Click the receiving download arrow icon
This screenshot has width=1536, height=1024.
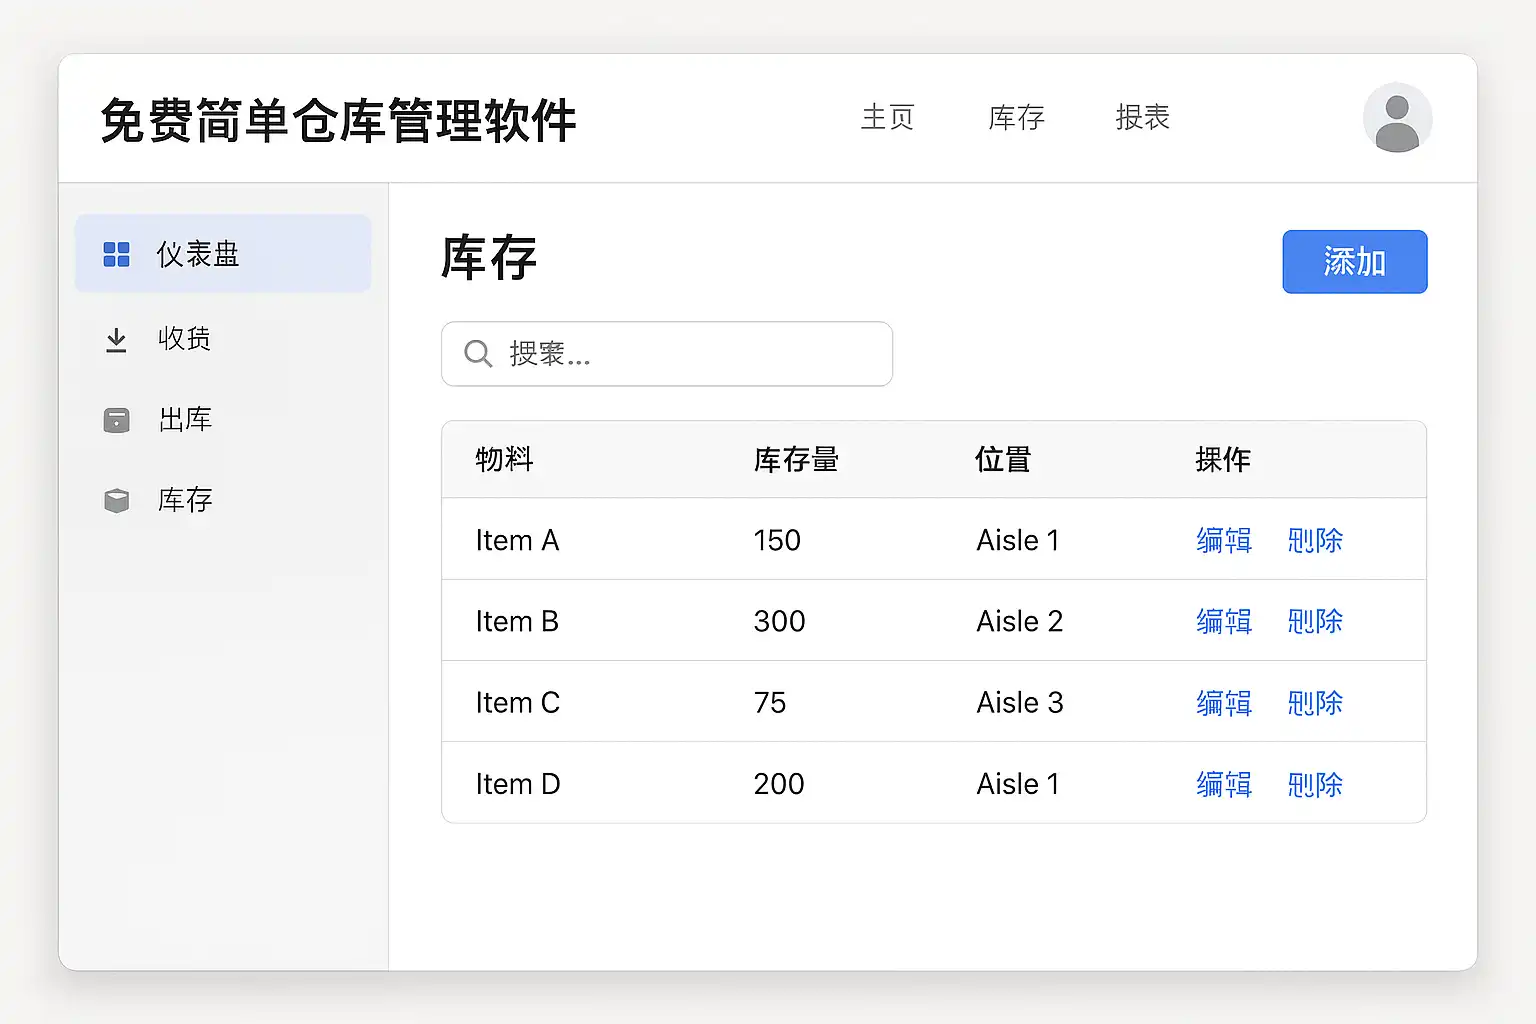117,340
